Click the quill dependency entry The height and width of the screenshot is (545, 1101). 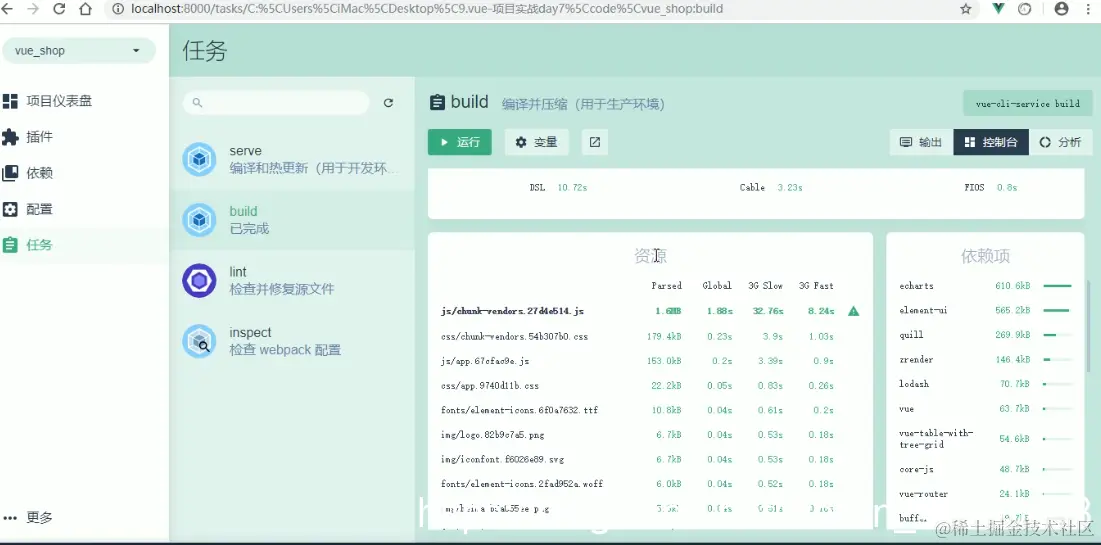tap(985, 335)
